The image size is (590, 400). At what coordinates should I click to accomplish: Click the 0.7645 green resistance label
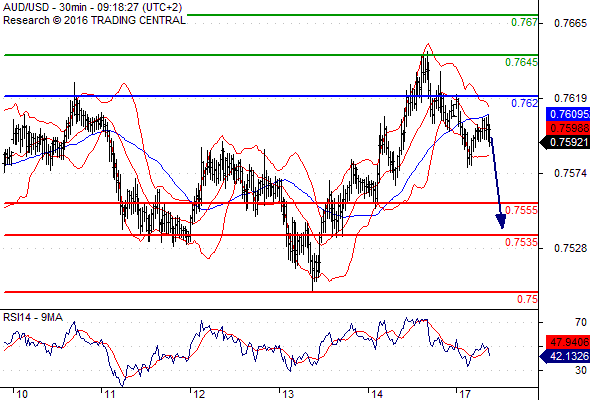522,62
